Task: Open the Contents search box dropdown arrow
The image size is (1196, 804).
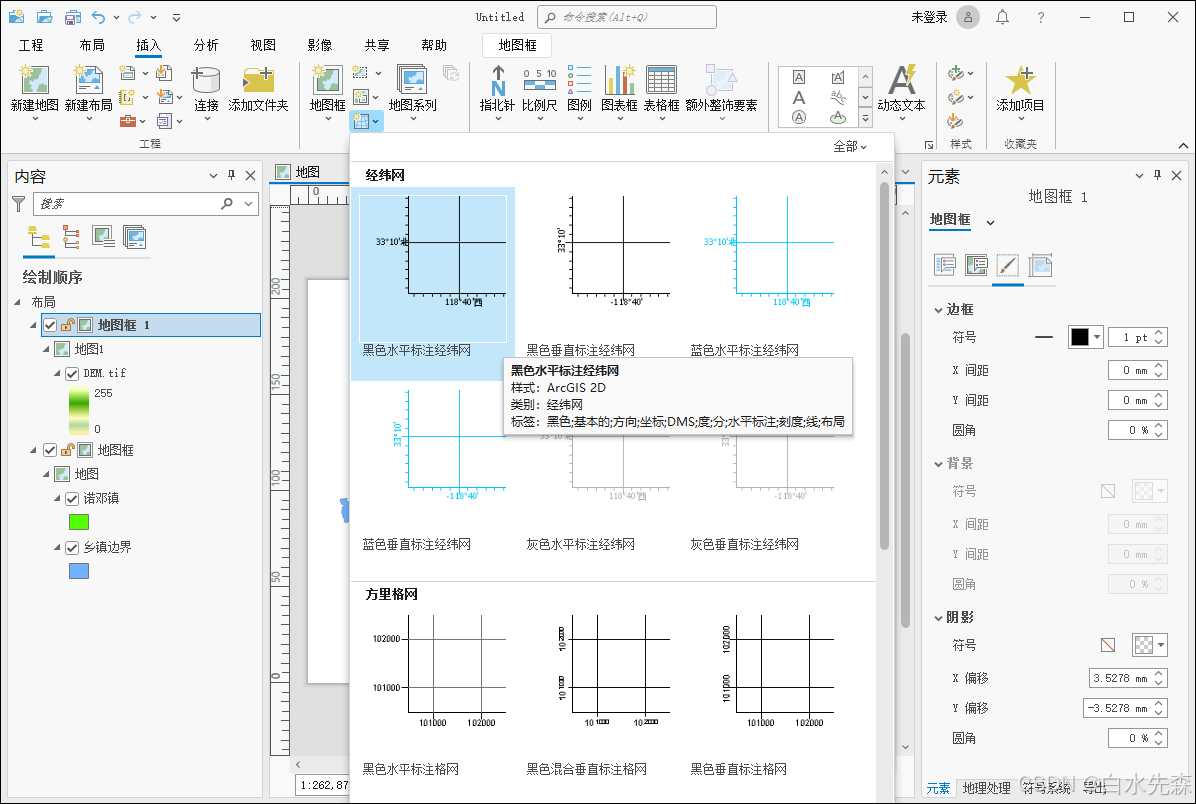Action: 248,204
